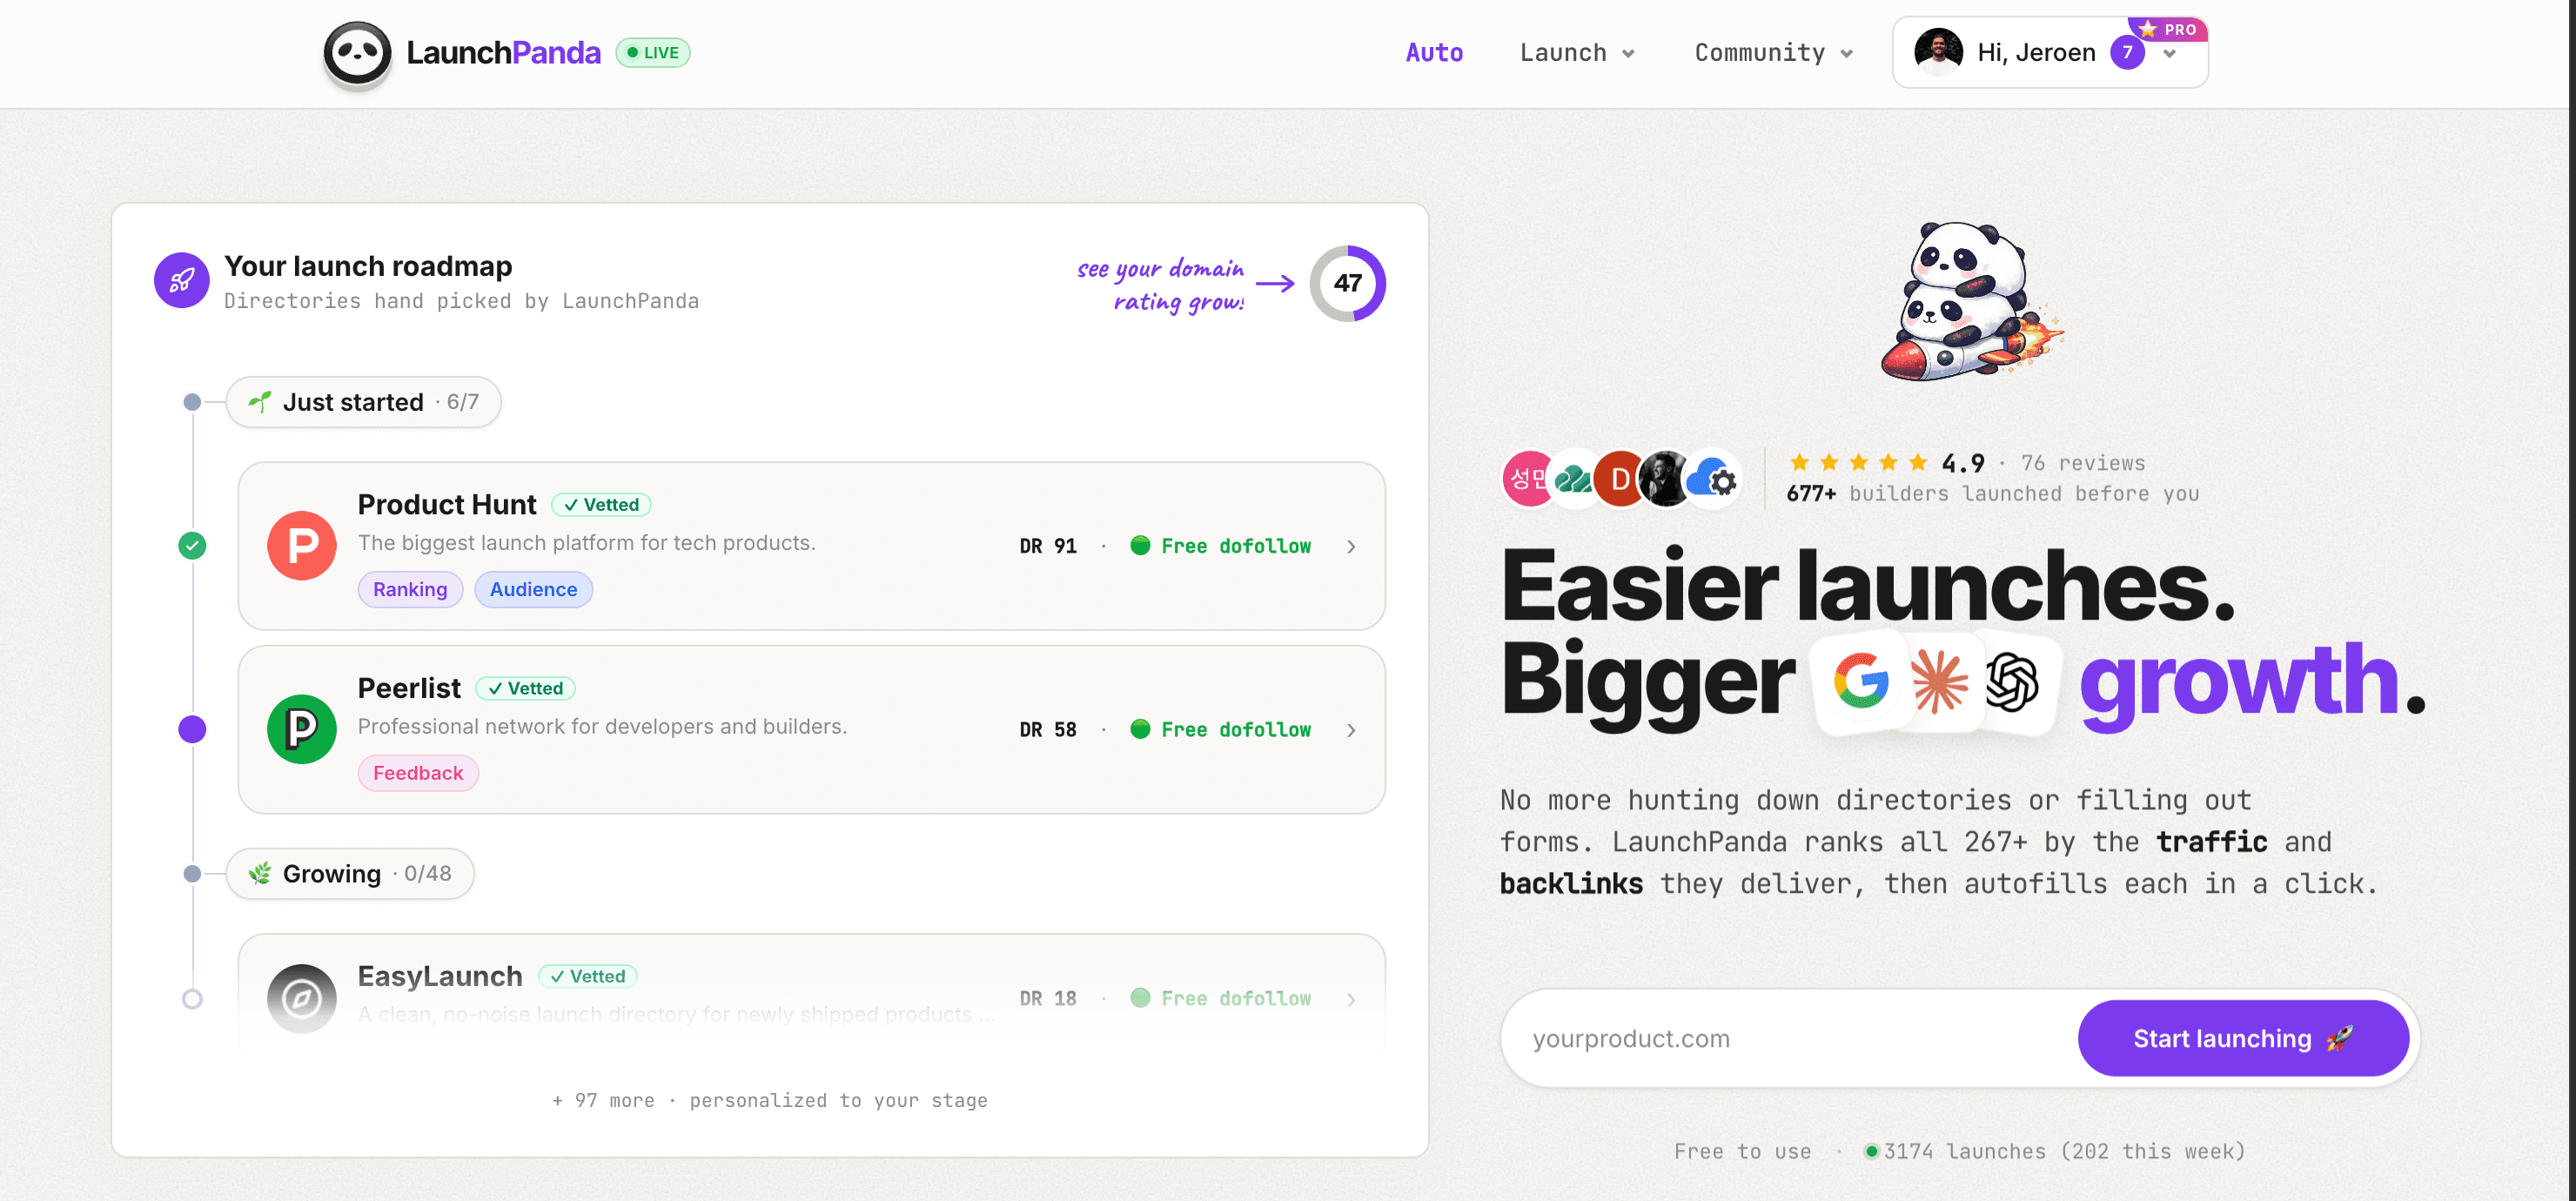The width and height of the screenshot is (2576, 1201).
Task: Click the Product Hunt red P logo
Action: 302,546
